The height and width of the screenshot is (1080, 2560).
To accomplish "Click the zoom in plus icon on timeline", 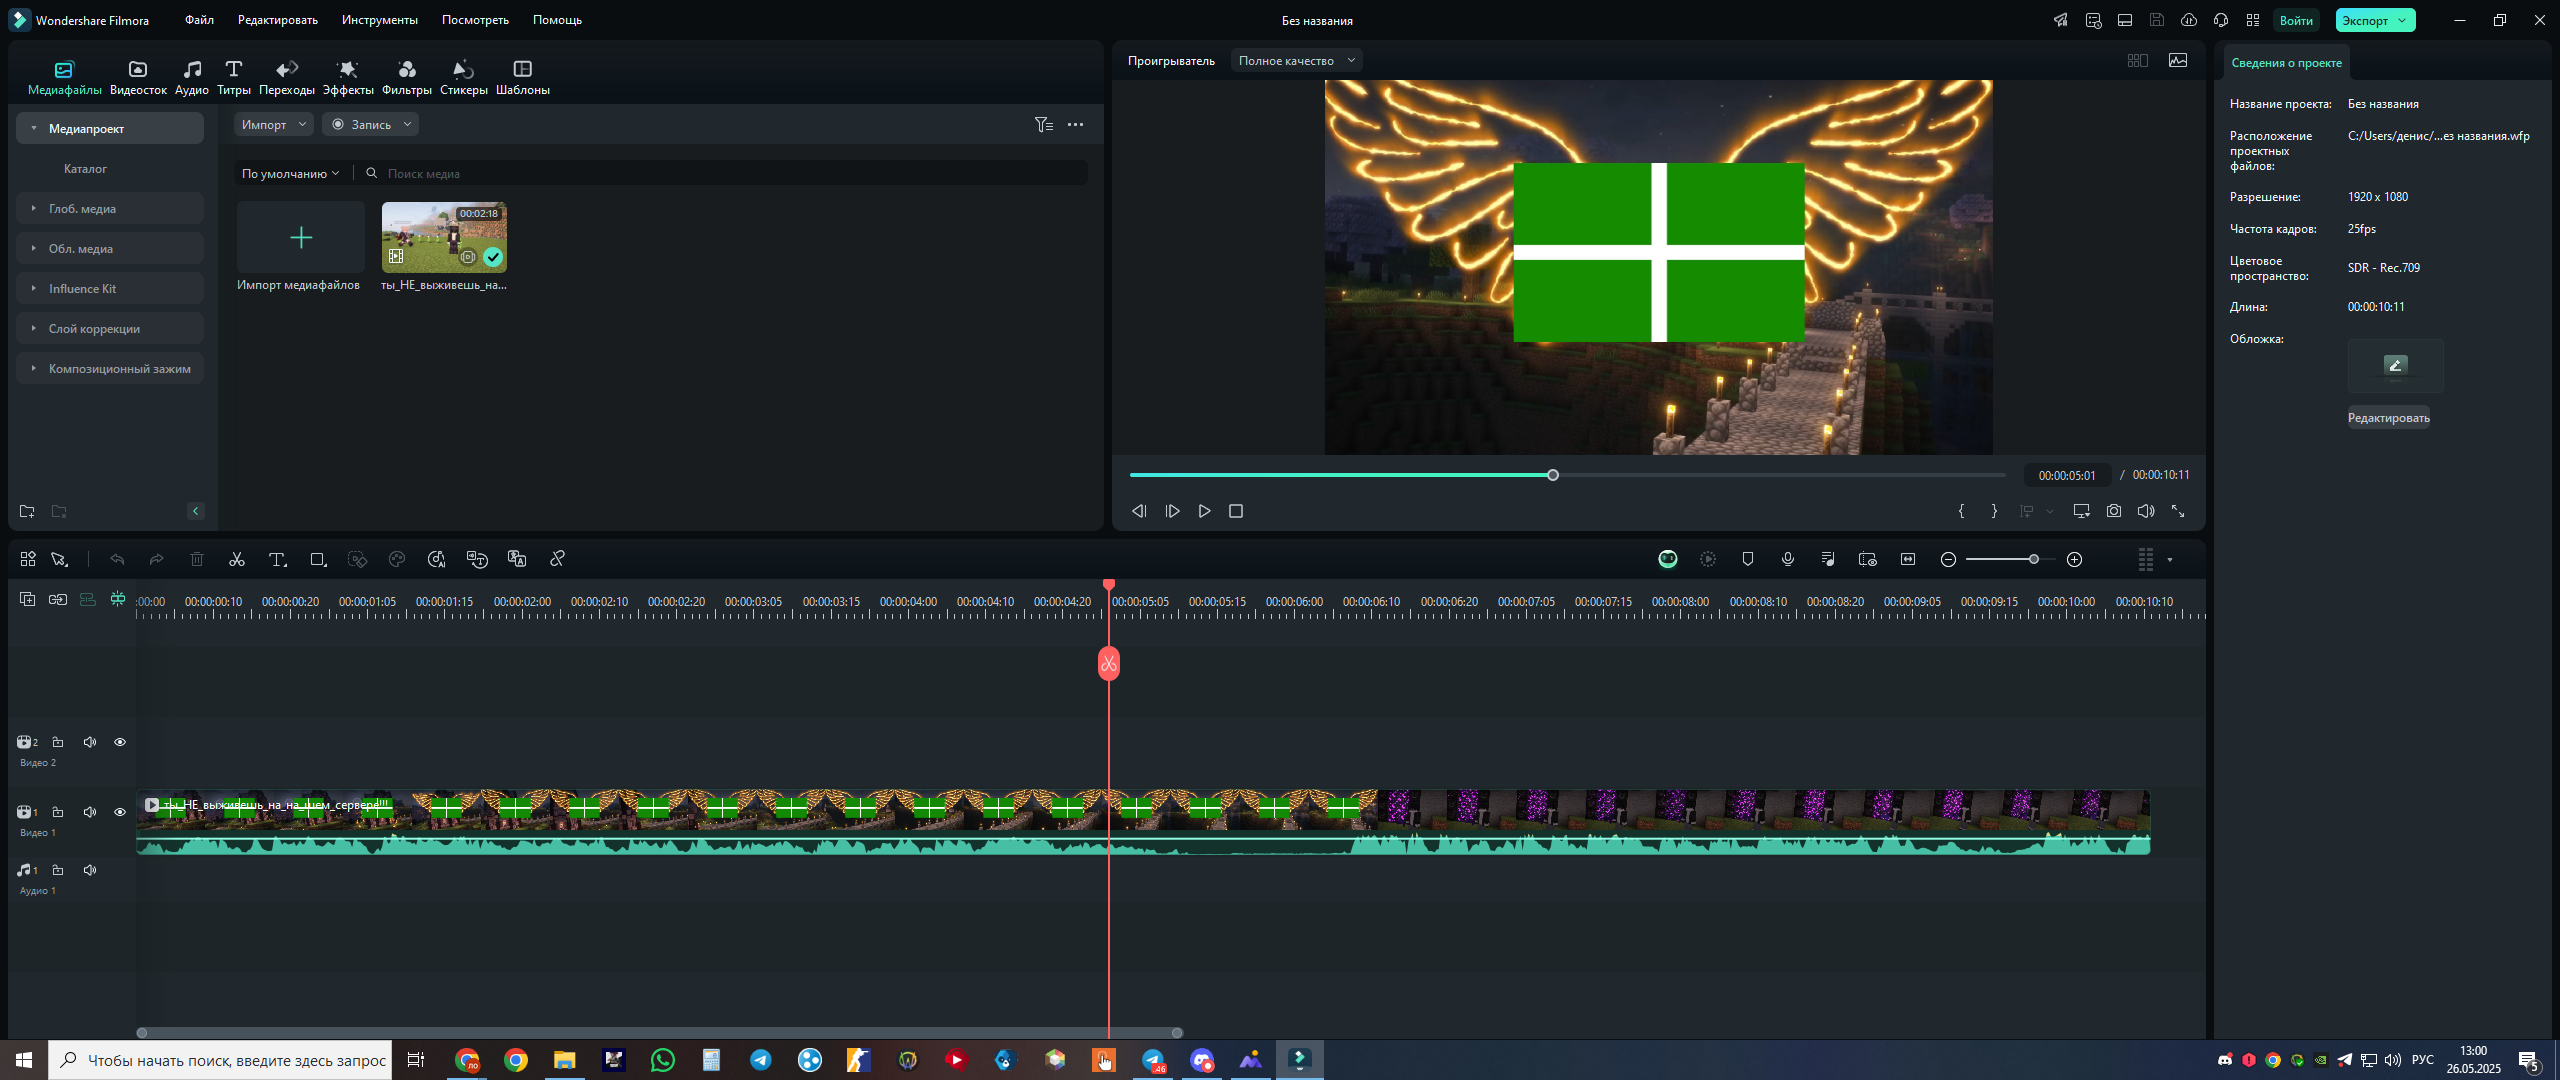I will coord(2074,559).
